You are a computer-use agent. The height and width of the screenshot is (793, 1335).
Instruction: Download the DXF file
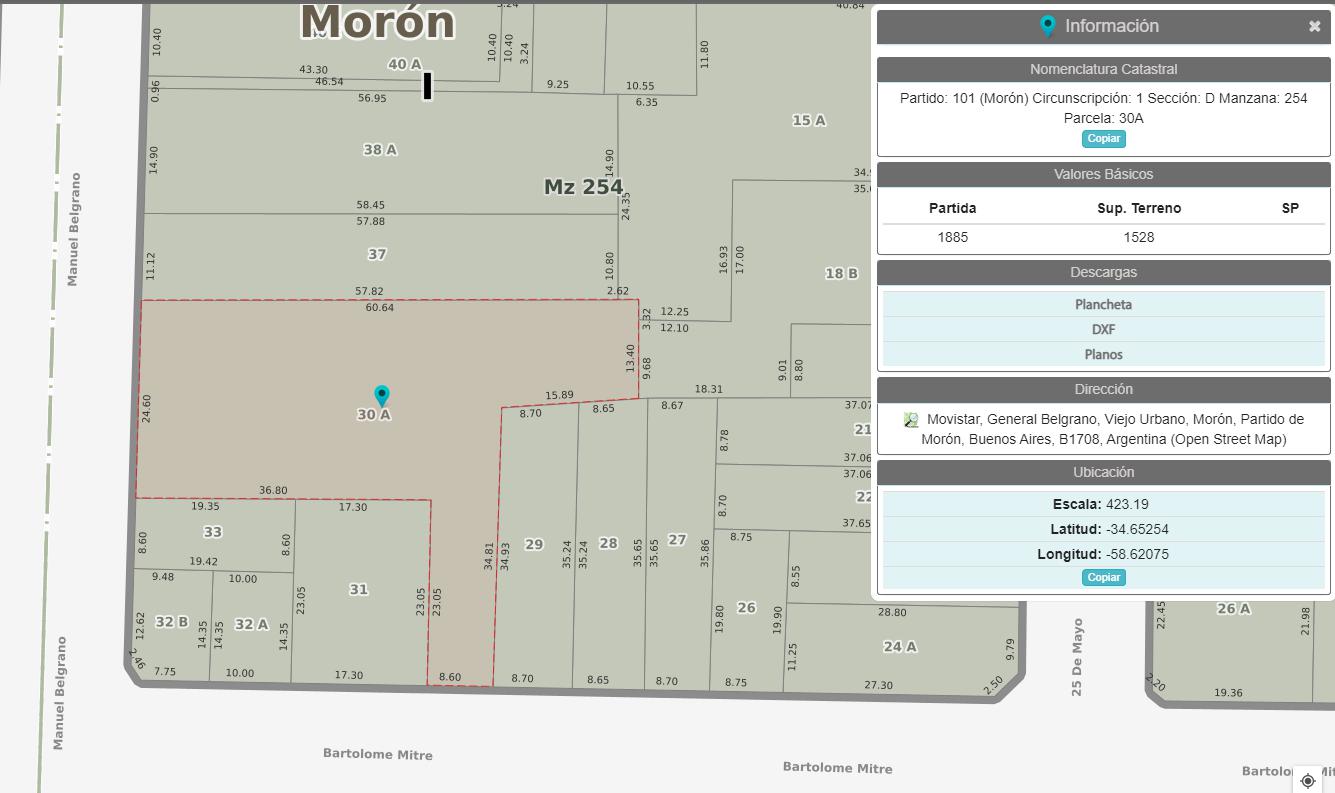pos(1103,330)
